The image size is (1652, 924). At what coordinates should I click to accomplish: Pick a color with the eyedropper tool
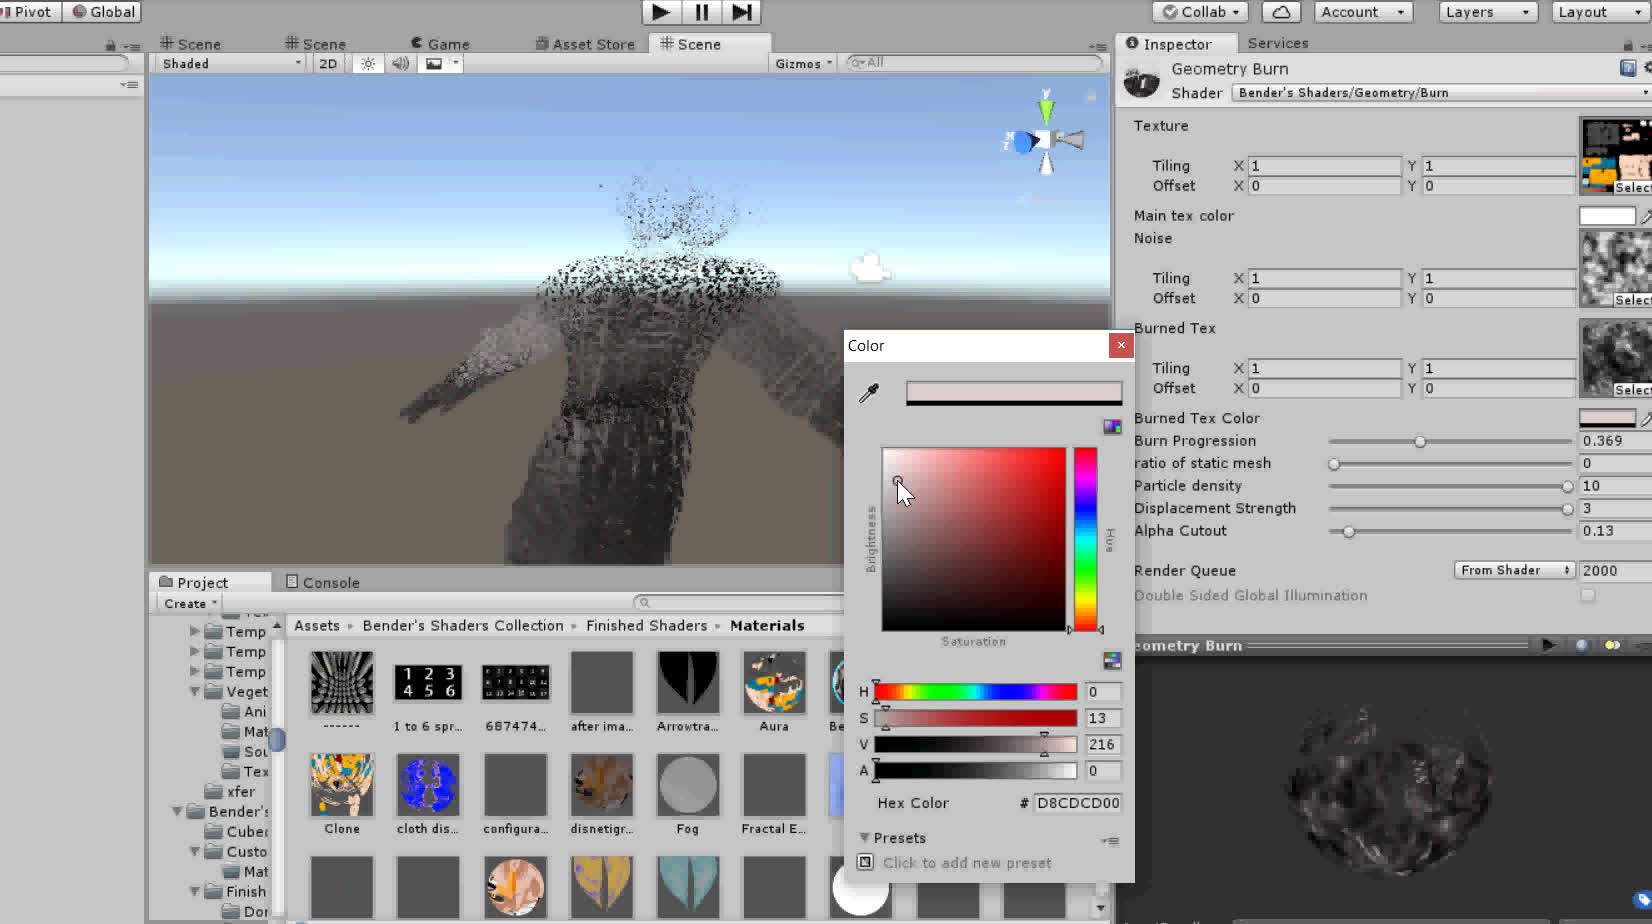(869, 393)
